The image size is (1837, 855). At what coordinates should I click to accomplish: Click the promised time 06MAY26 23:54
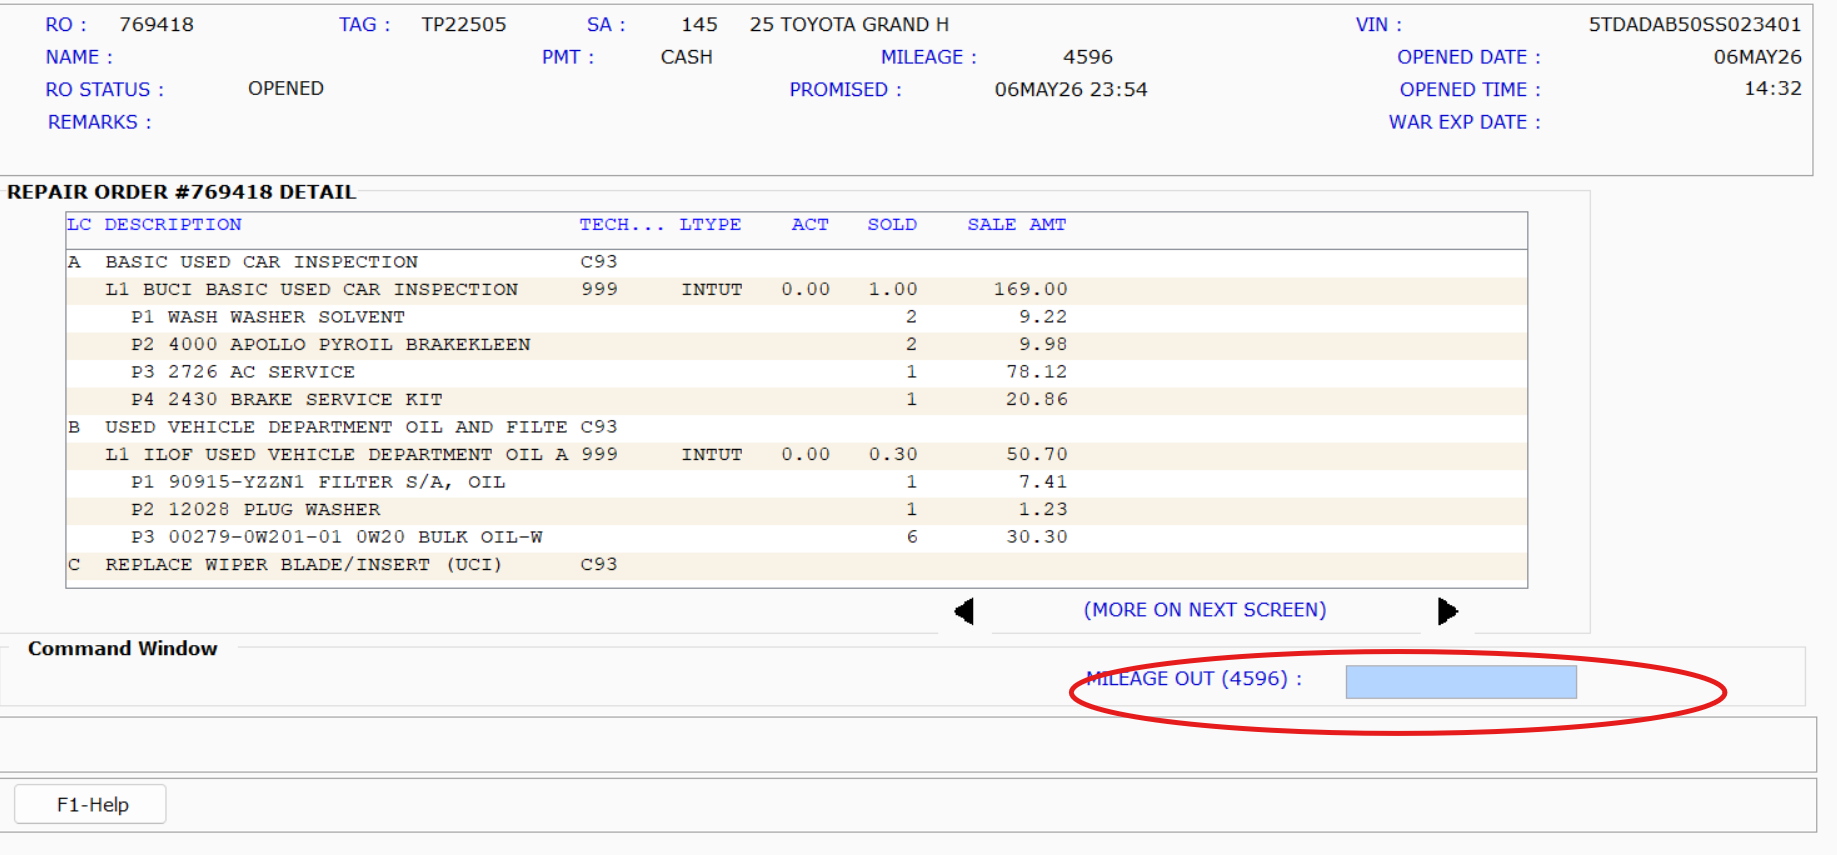(x=1071, y=90)
